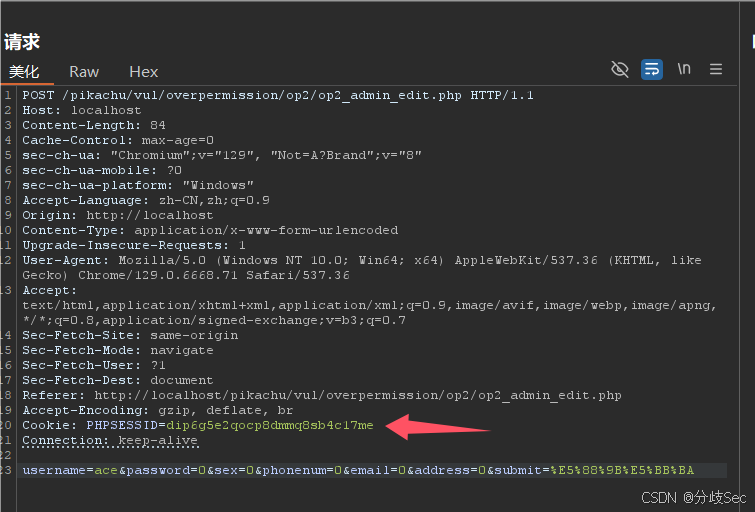Click the Sec-Fetch-Site: same-origin line
The image size is (755, 512).
coord(130,335)
